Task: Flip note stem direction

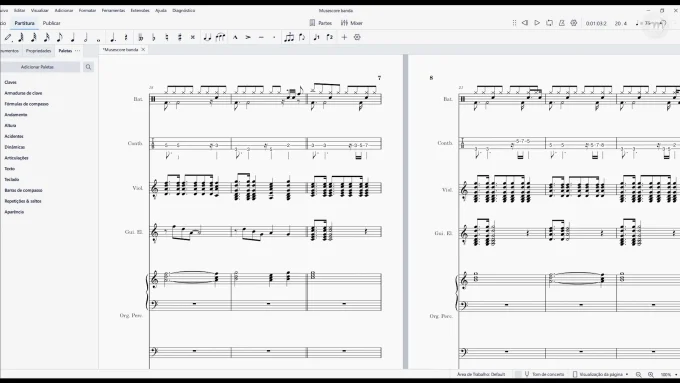Action: (x=302, y=37)
